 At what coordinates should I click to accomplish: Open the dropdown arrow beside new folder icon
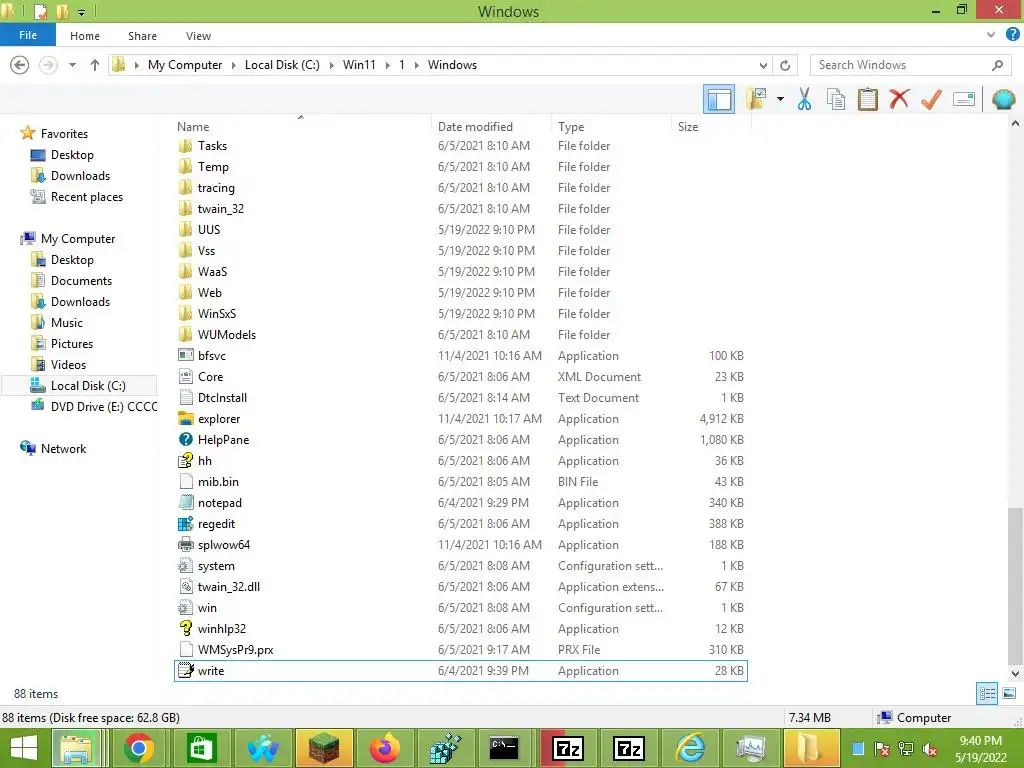(x=780, y=99)
